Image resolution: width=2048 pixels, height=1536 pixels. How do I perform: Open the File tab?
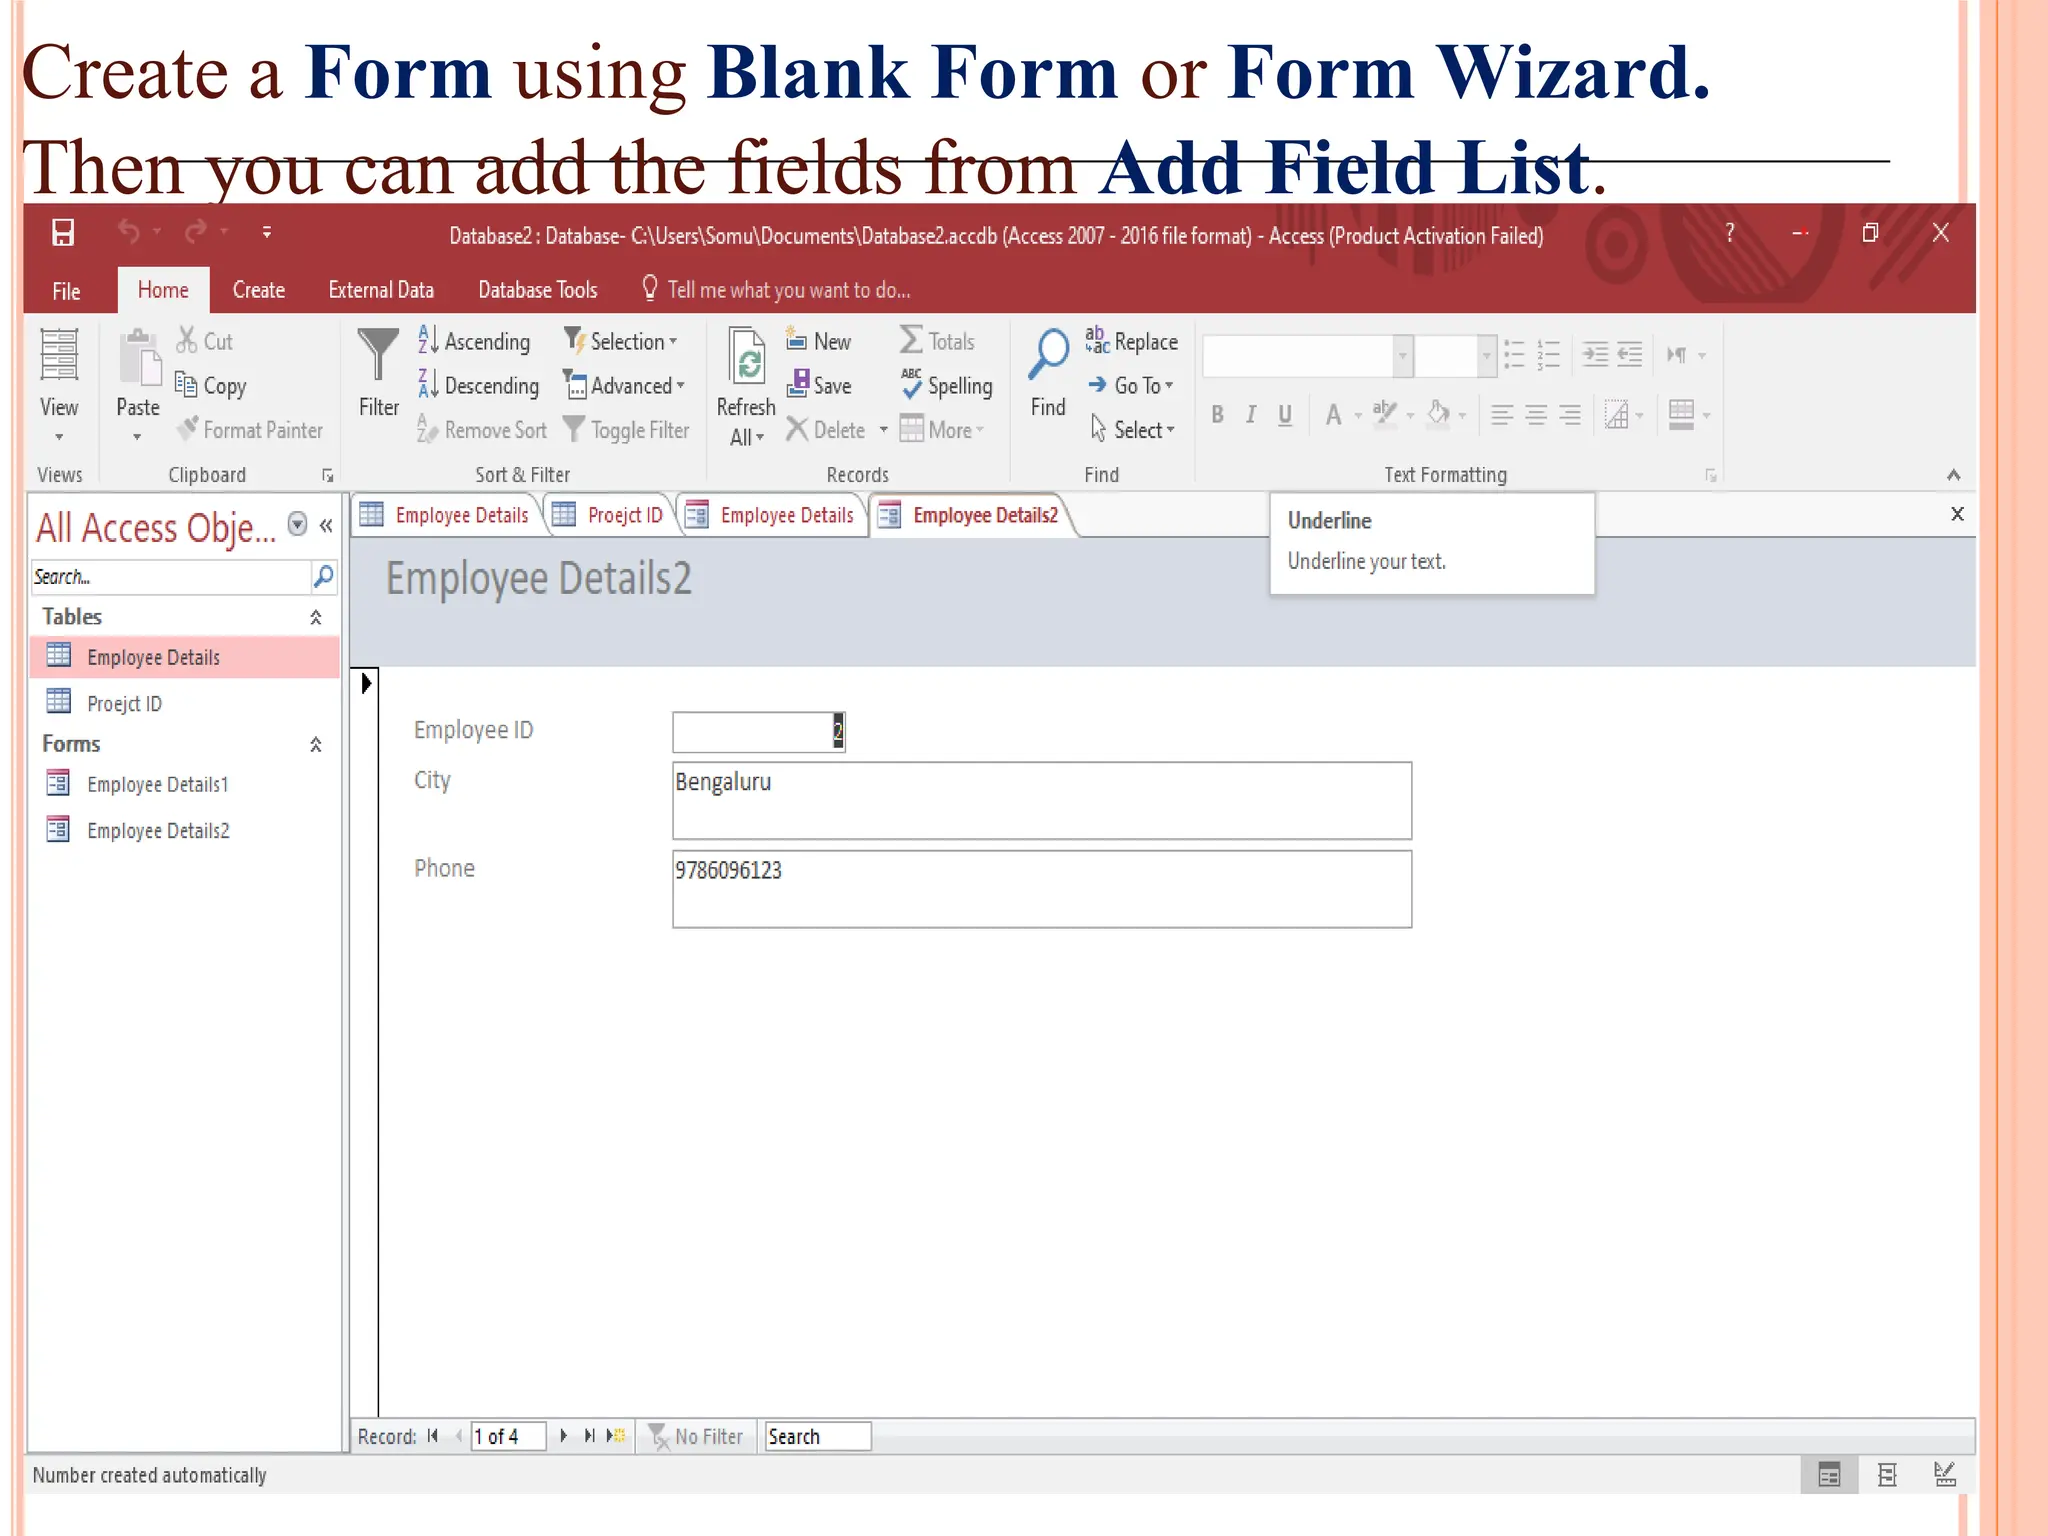[x=67, y=290]
